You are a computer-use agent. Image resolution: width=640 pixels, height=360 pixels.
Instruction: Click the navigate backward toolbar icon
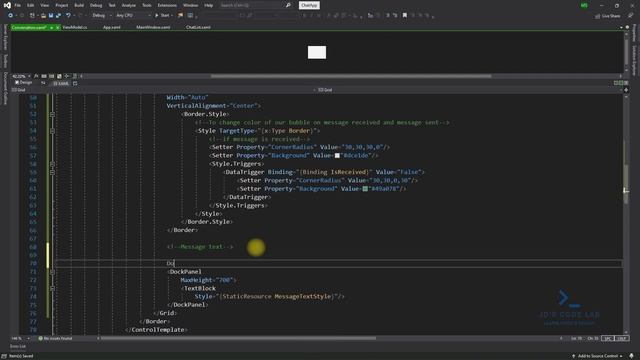(x=10, y=16)
